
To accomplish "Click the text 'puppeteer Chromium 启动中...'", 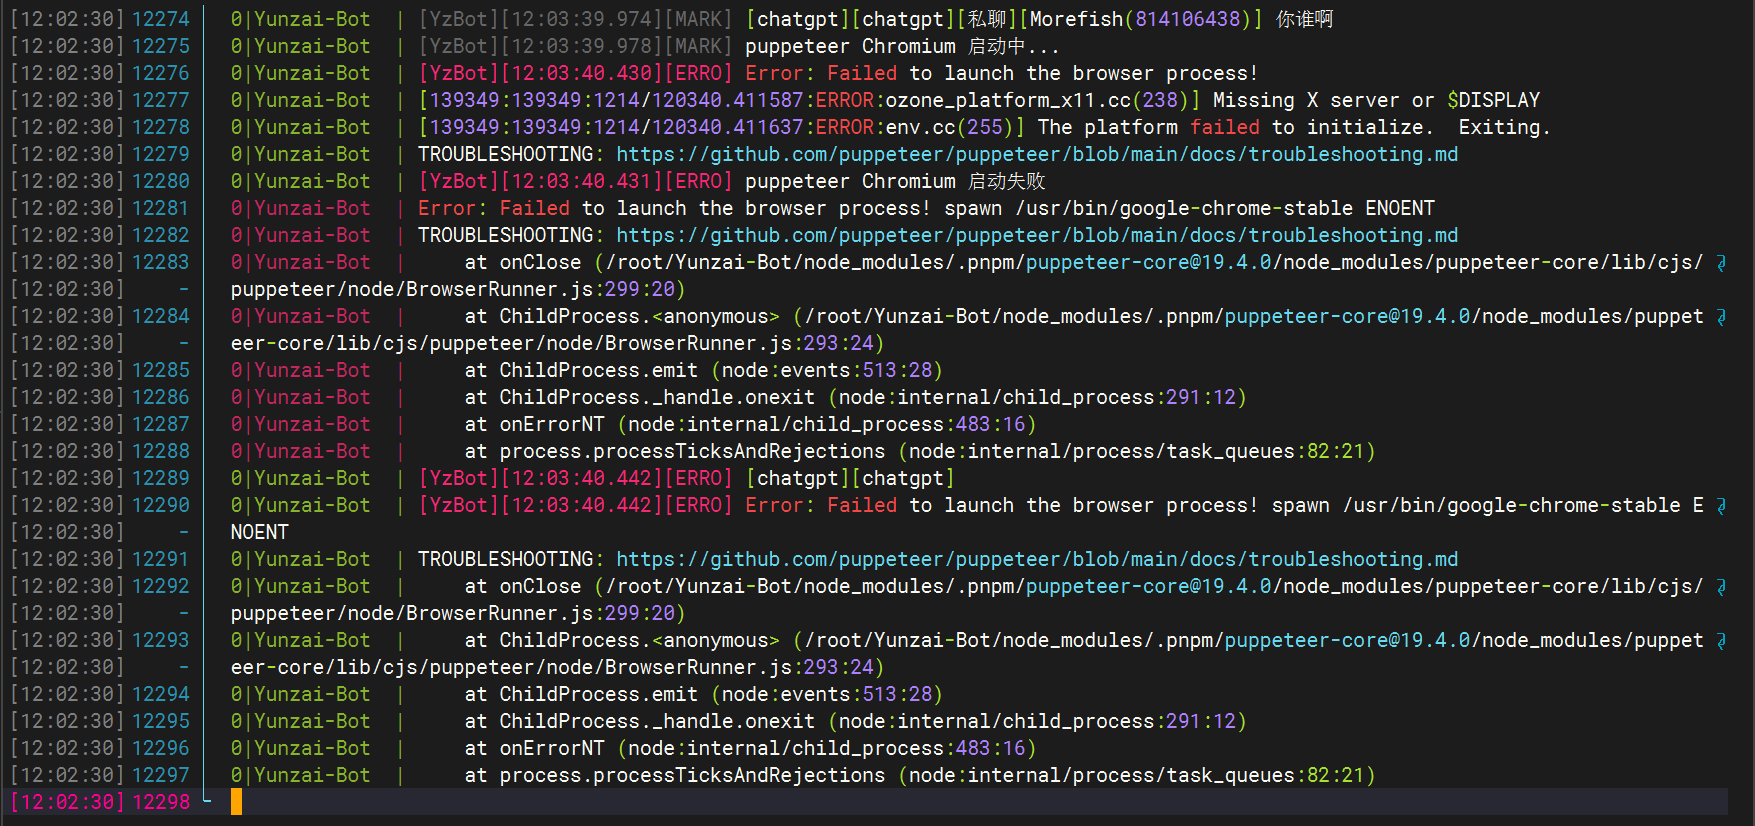I will pos(902,46).
